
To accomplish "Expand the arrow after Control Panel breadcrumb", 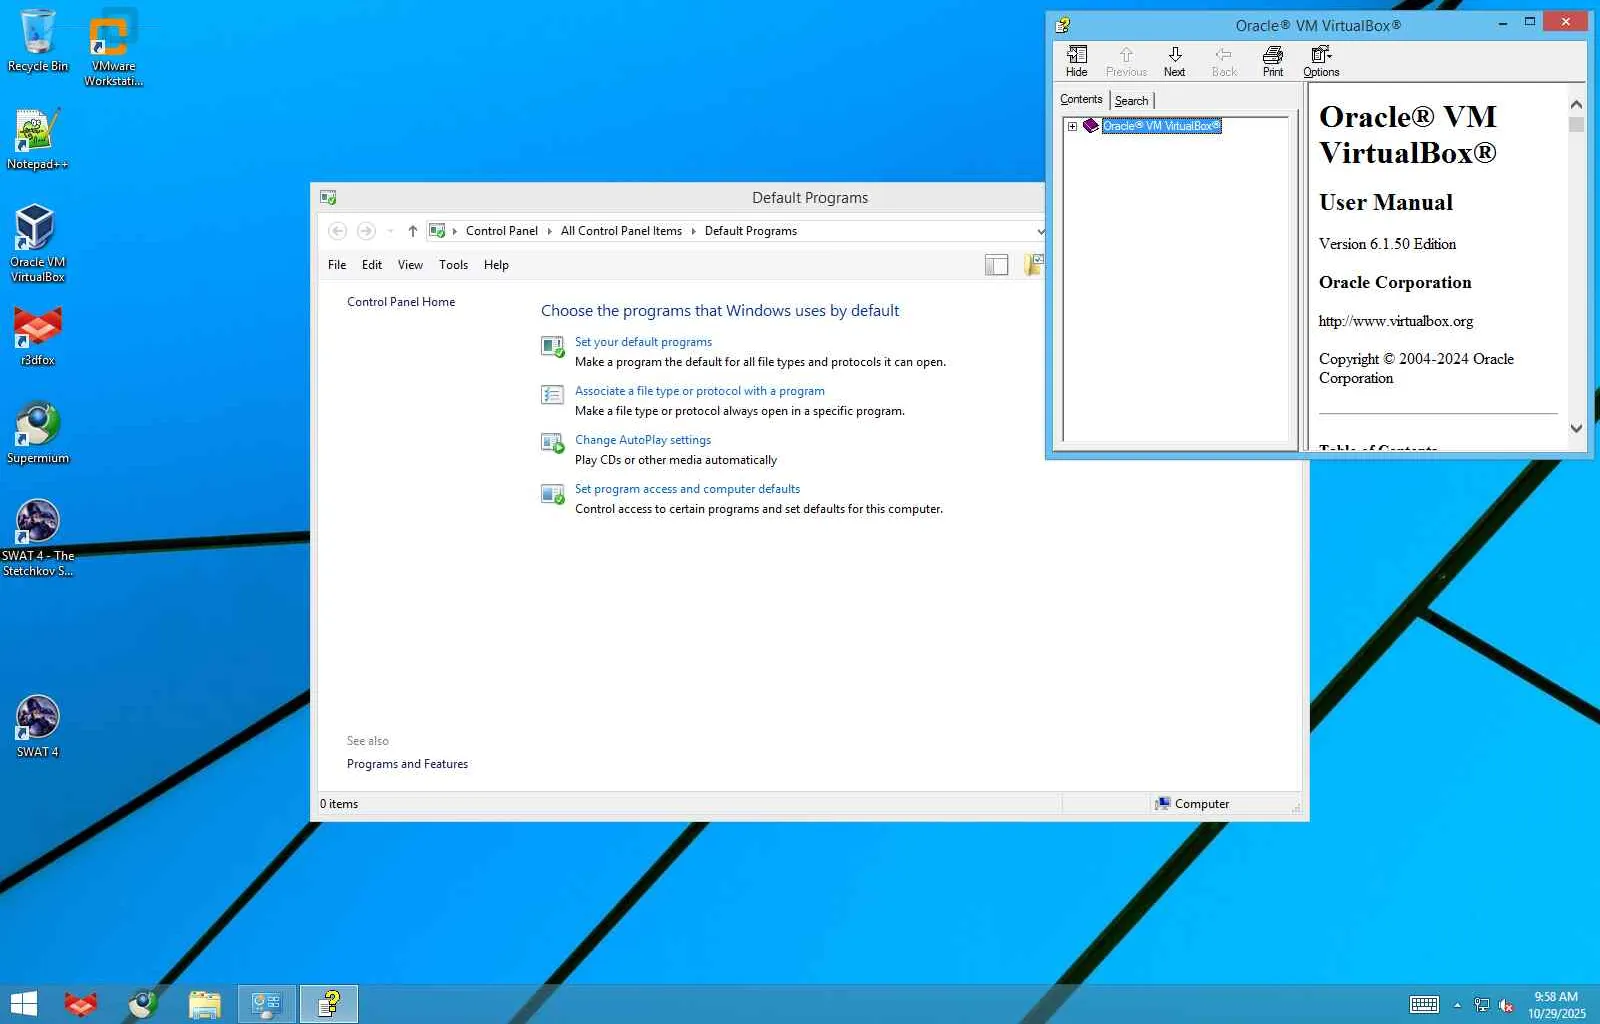I will coord(549,231).
